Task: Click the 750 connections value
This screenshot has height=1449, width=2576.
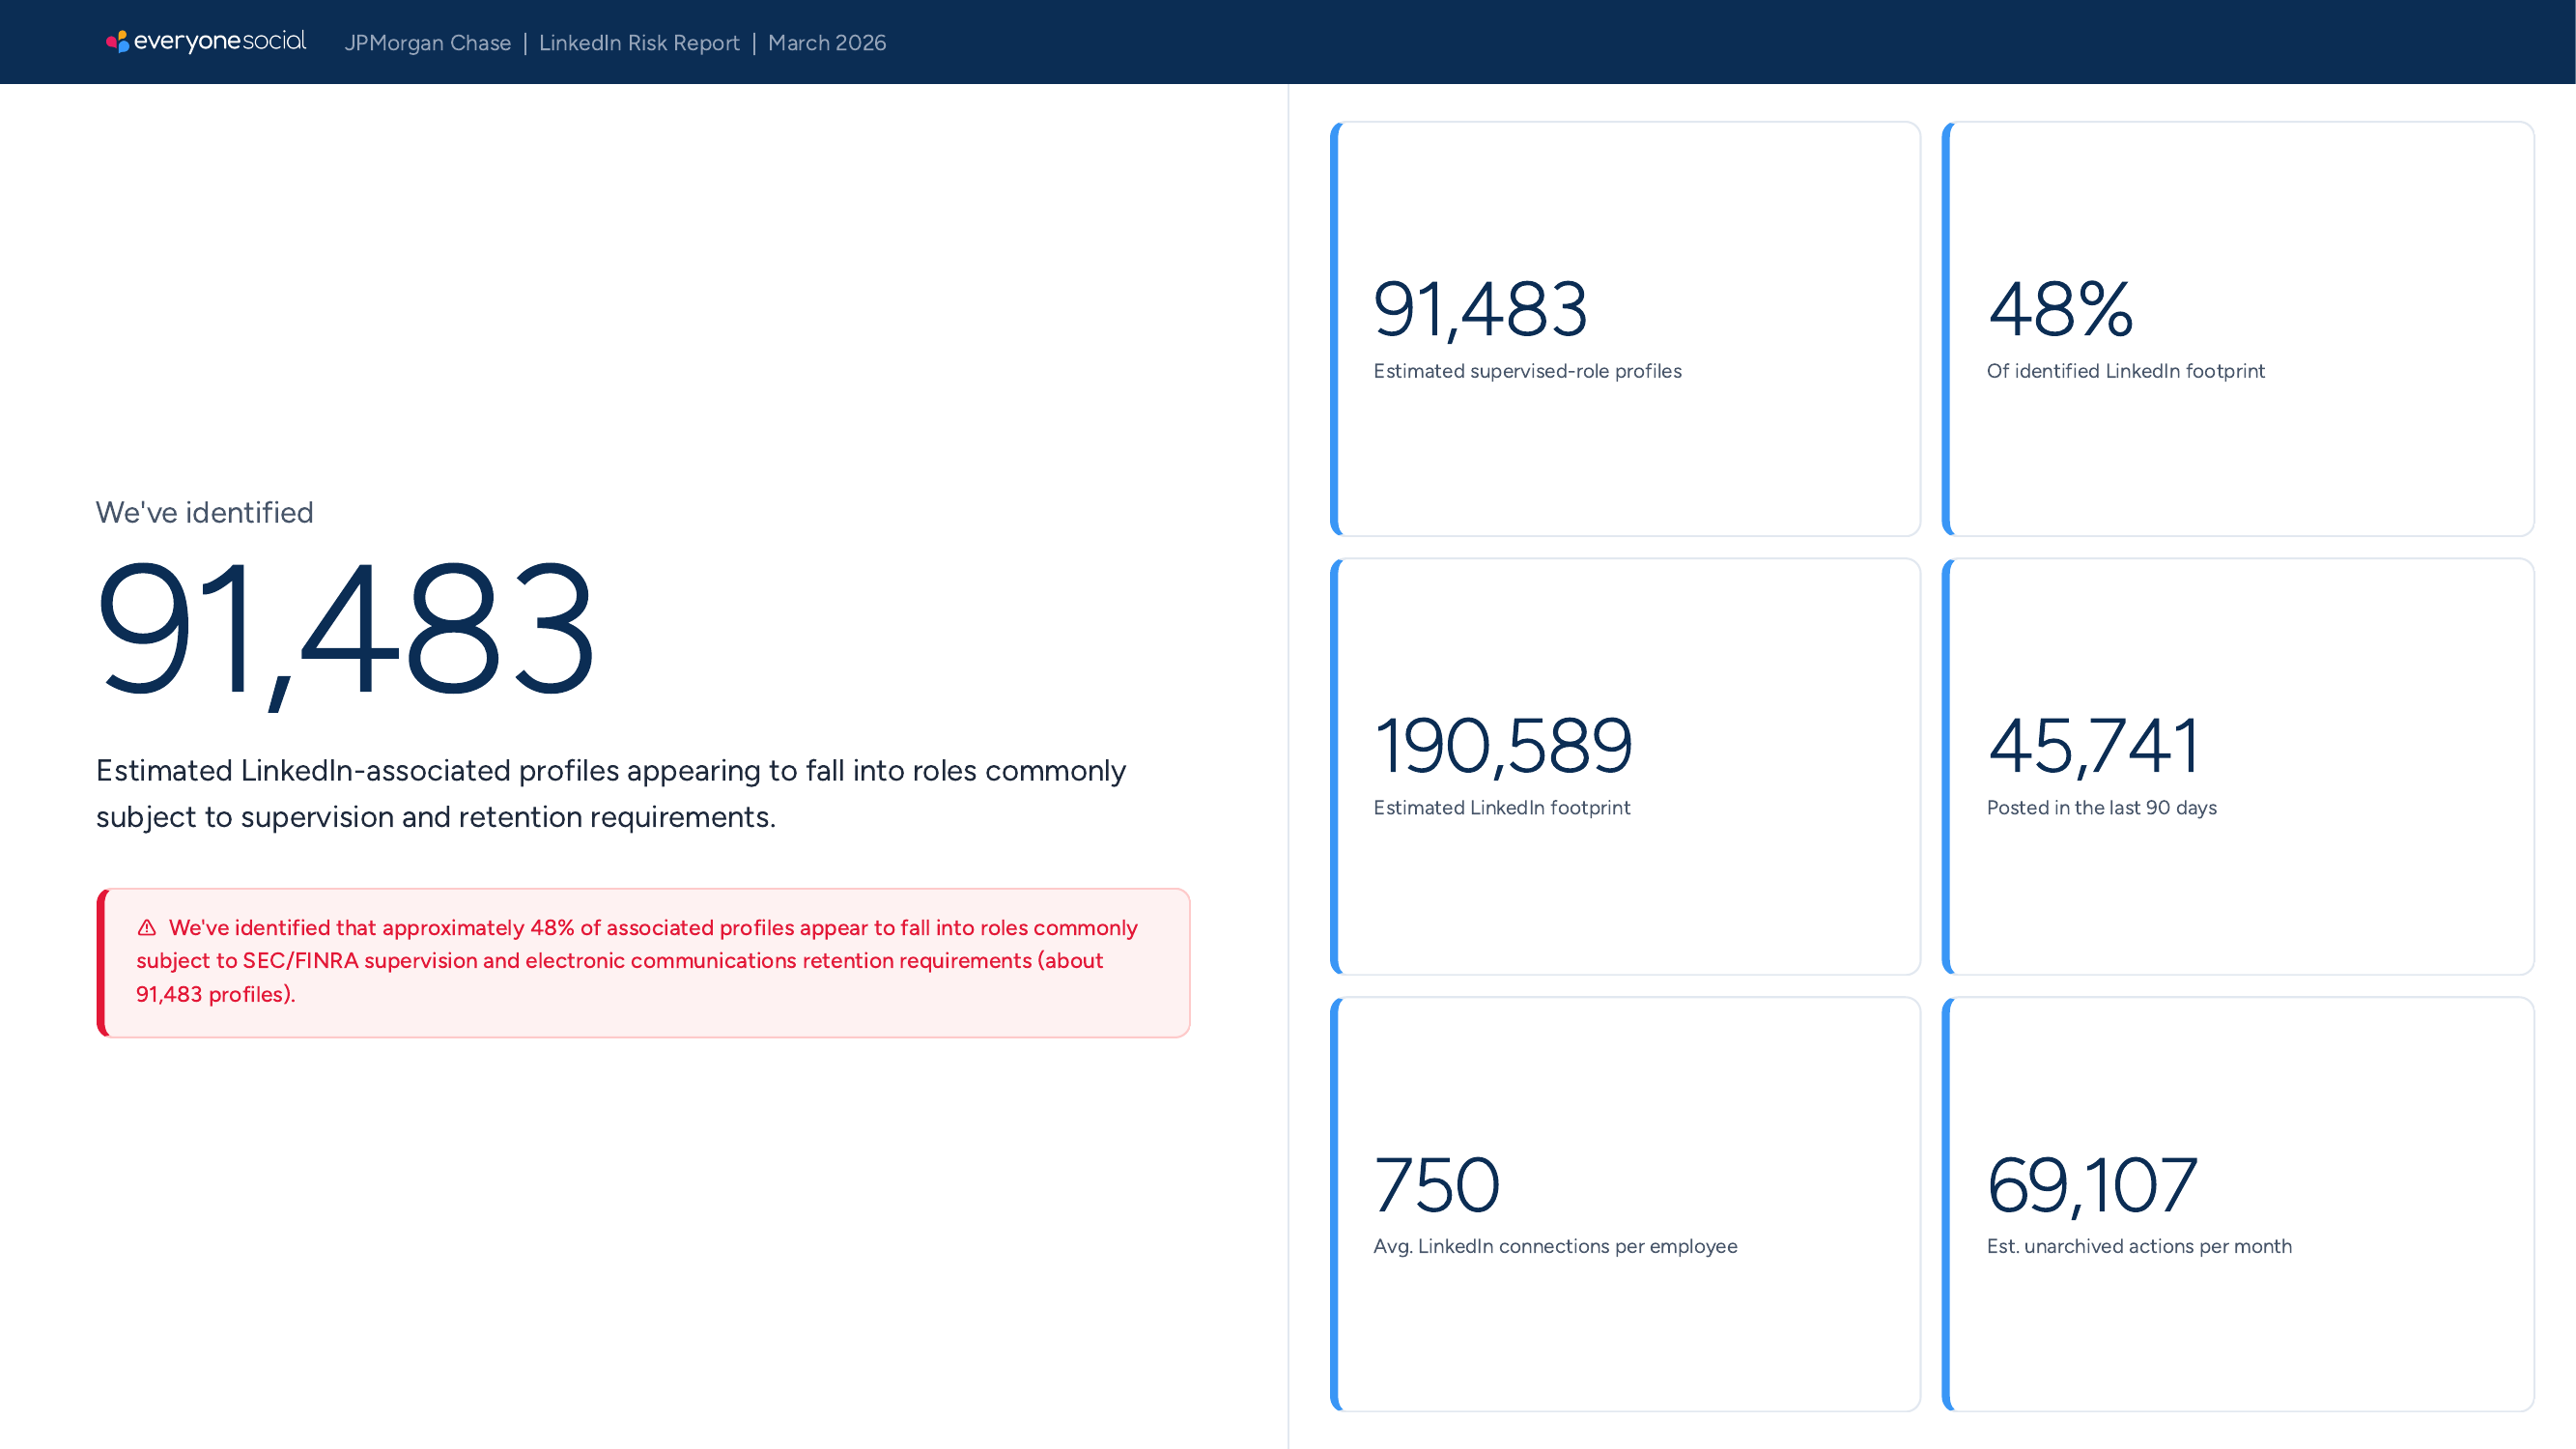Action: 1437,1185
